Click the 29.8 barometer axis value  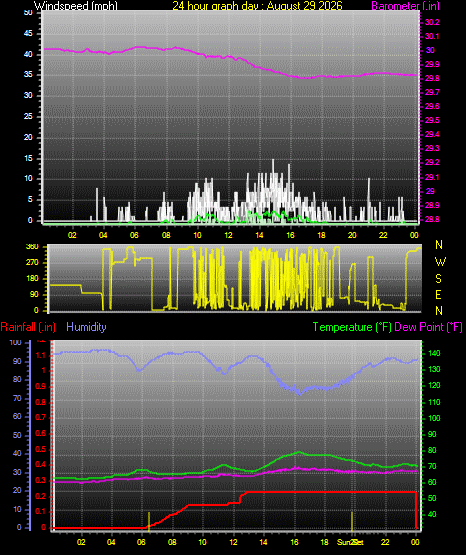432,78
